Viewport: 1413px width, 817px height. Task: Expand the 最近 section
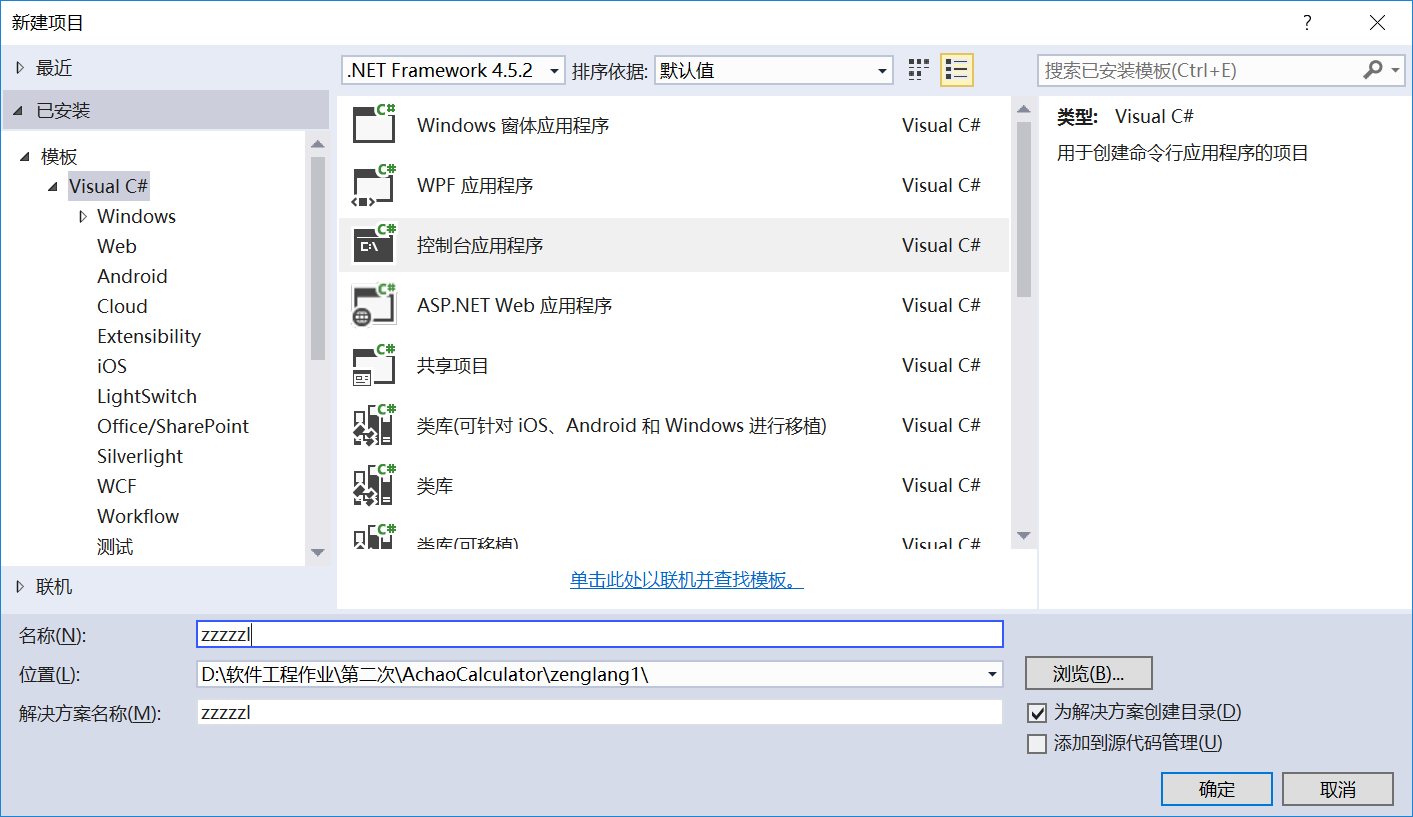tap(19, 68)
